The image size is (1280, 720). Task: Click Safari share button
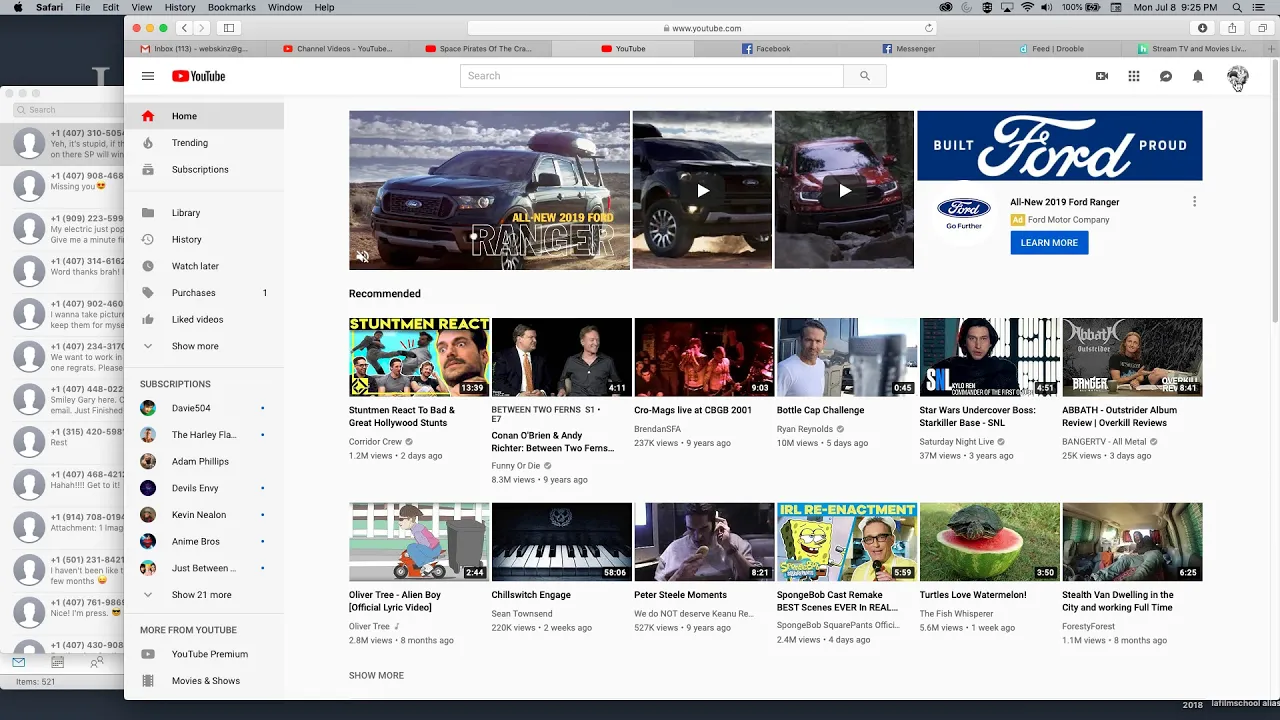(1233, 28)
